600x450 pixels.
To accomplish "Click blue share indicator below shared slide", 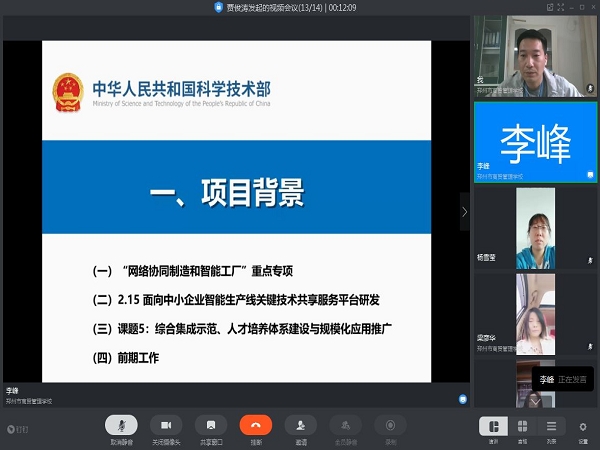I will [x=463, y=399].
